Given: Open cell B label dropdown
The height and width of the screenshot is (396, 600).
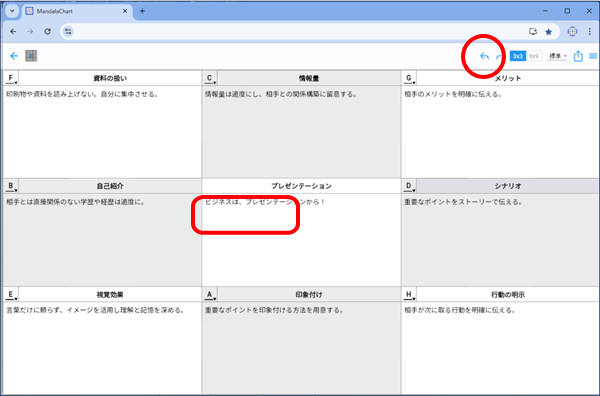Looking at the screenshot, I should click(x=11, y=186).
